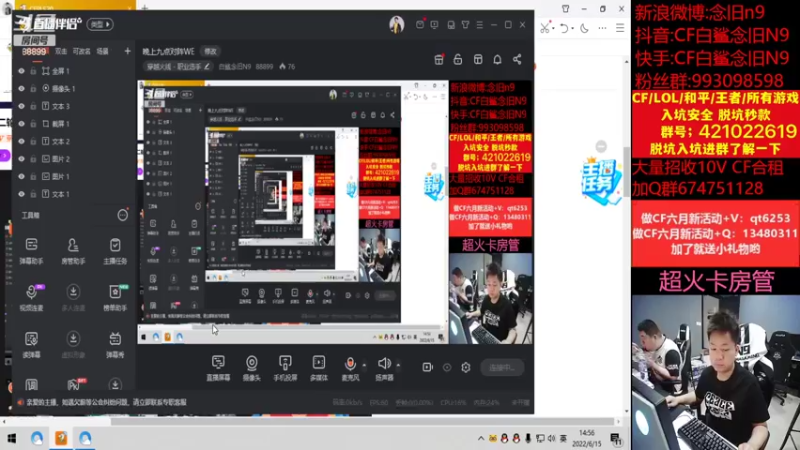
Task: Switch to the 可改名 scene tab
Action: [82, 52]
